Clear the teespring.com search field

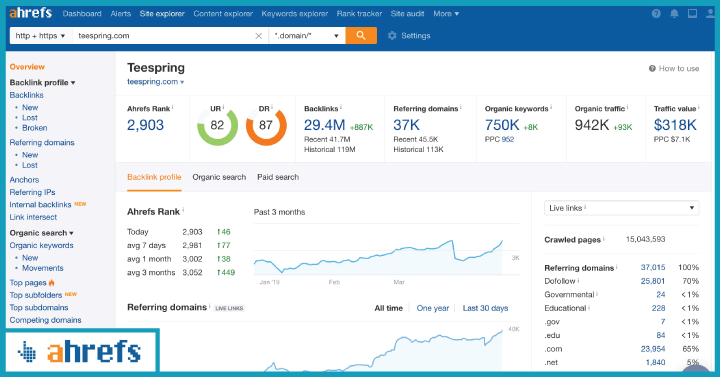[x=259, y=36]
